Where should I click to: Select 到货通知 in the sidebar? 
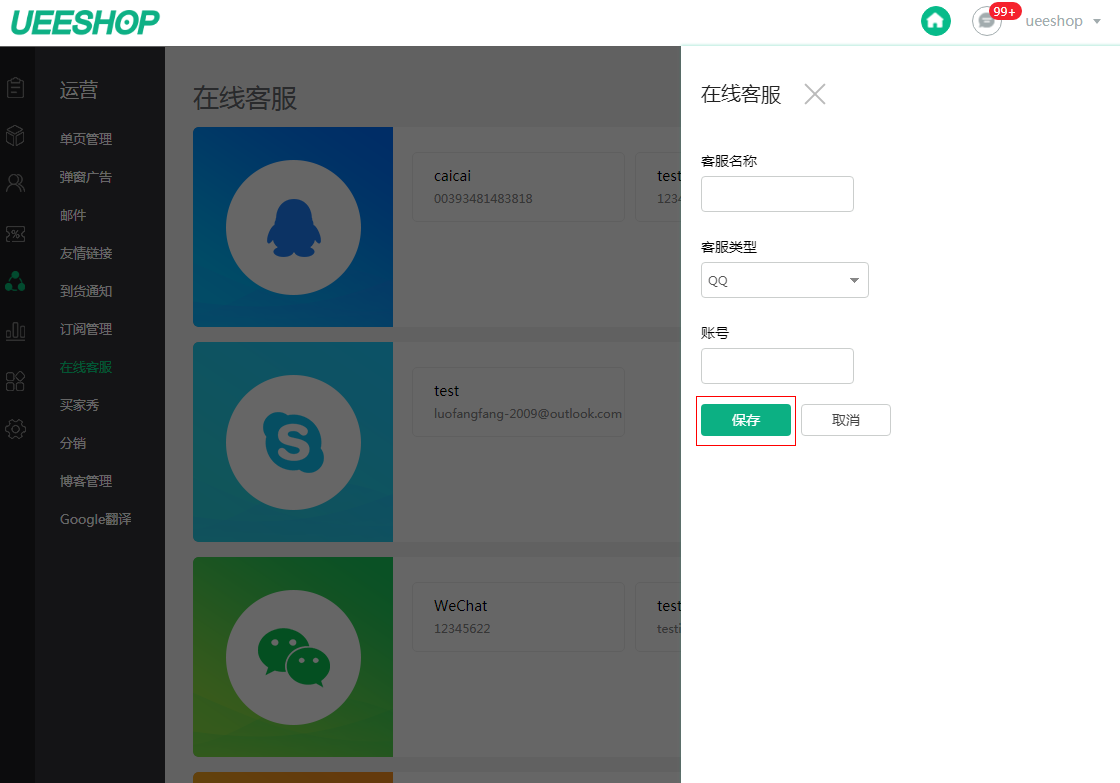coord(86,291)
